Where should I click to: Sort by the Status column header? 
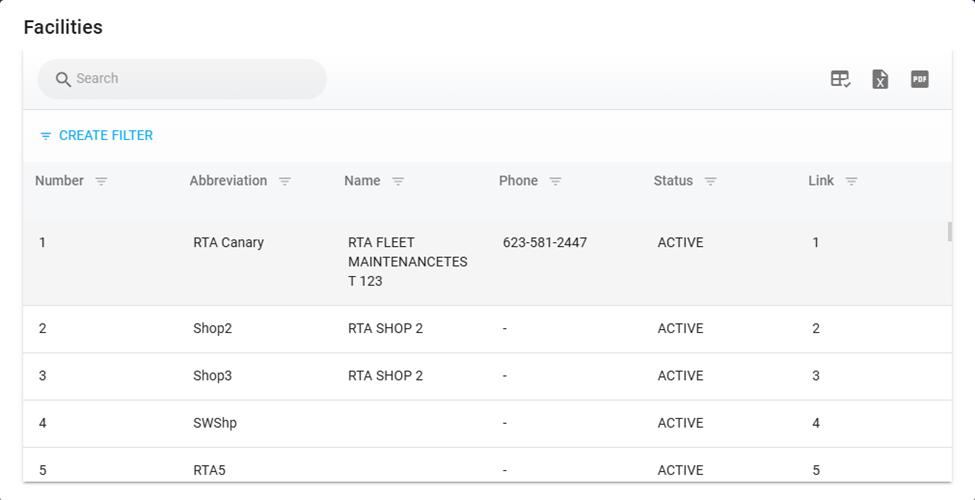[673, 181]
